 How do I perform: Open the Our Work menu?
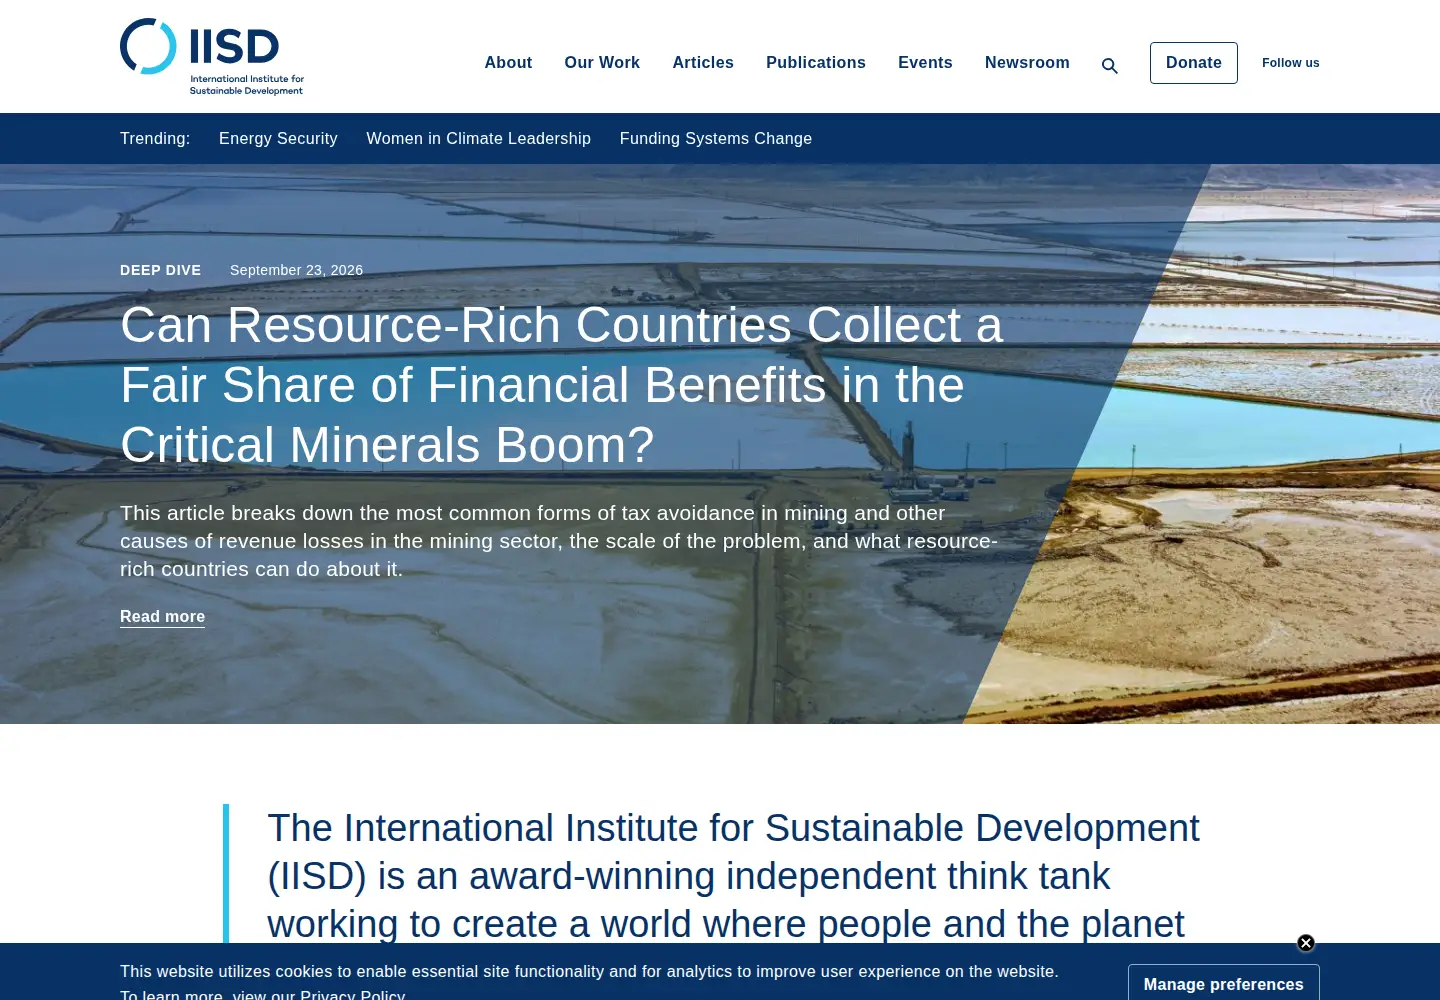[602, 62]
